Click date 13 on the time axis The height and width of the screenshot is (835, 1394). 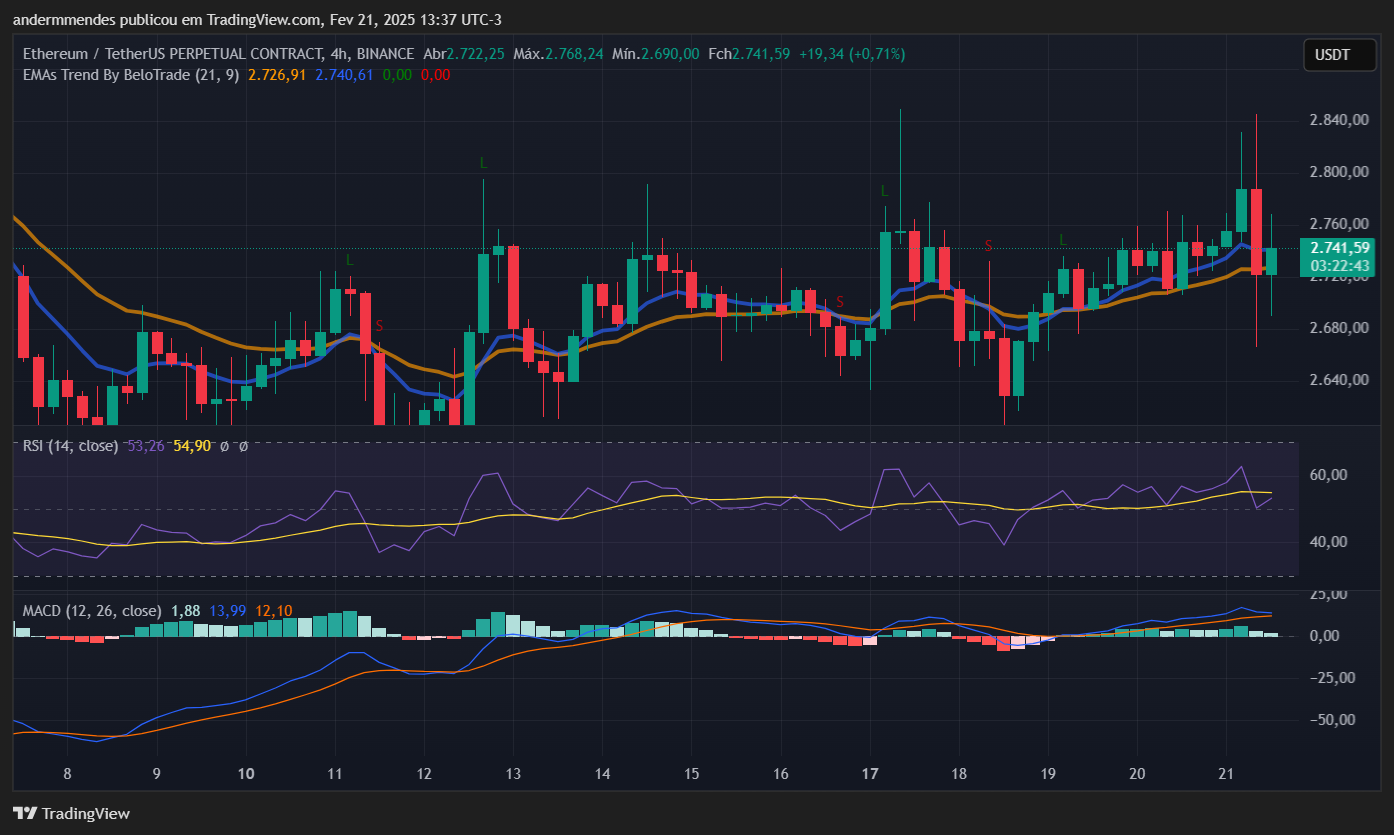[513, 773]
